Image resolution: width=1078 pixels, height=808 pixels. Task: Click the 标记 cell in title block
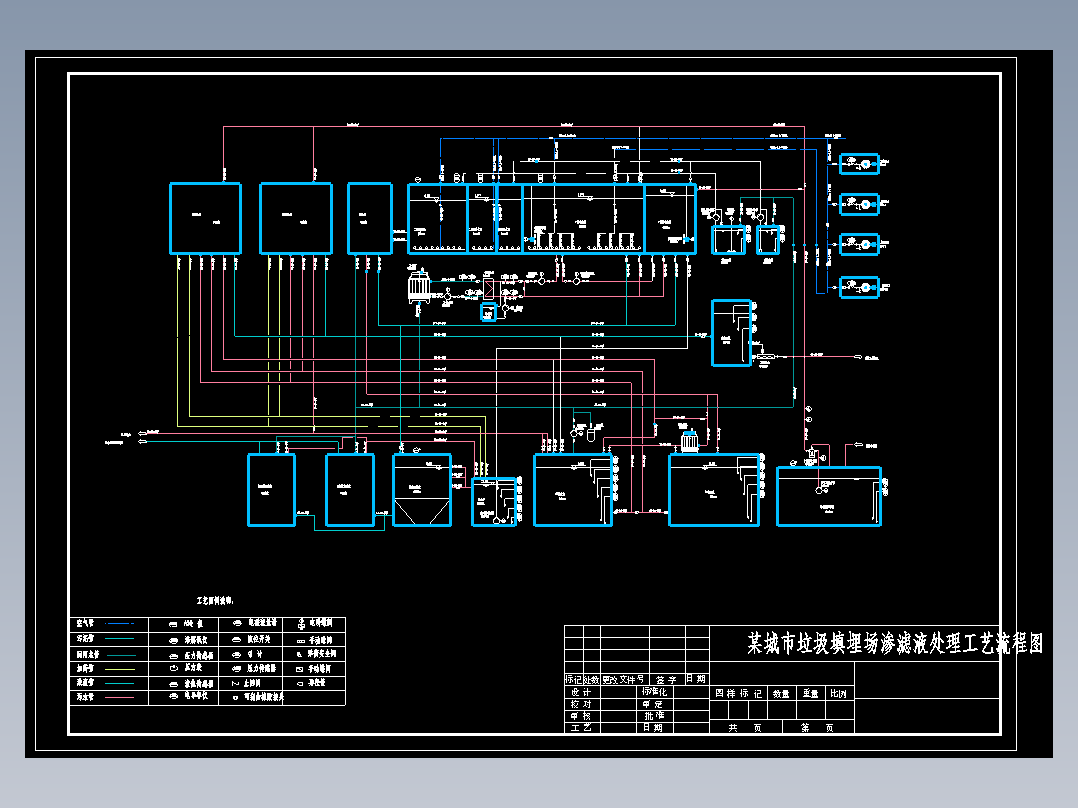tap(573, 679)
